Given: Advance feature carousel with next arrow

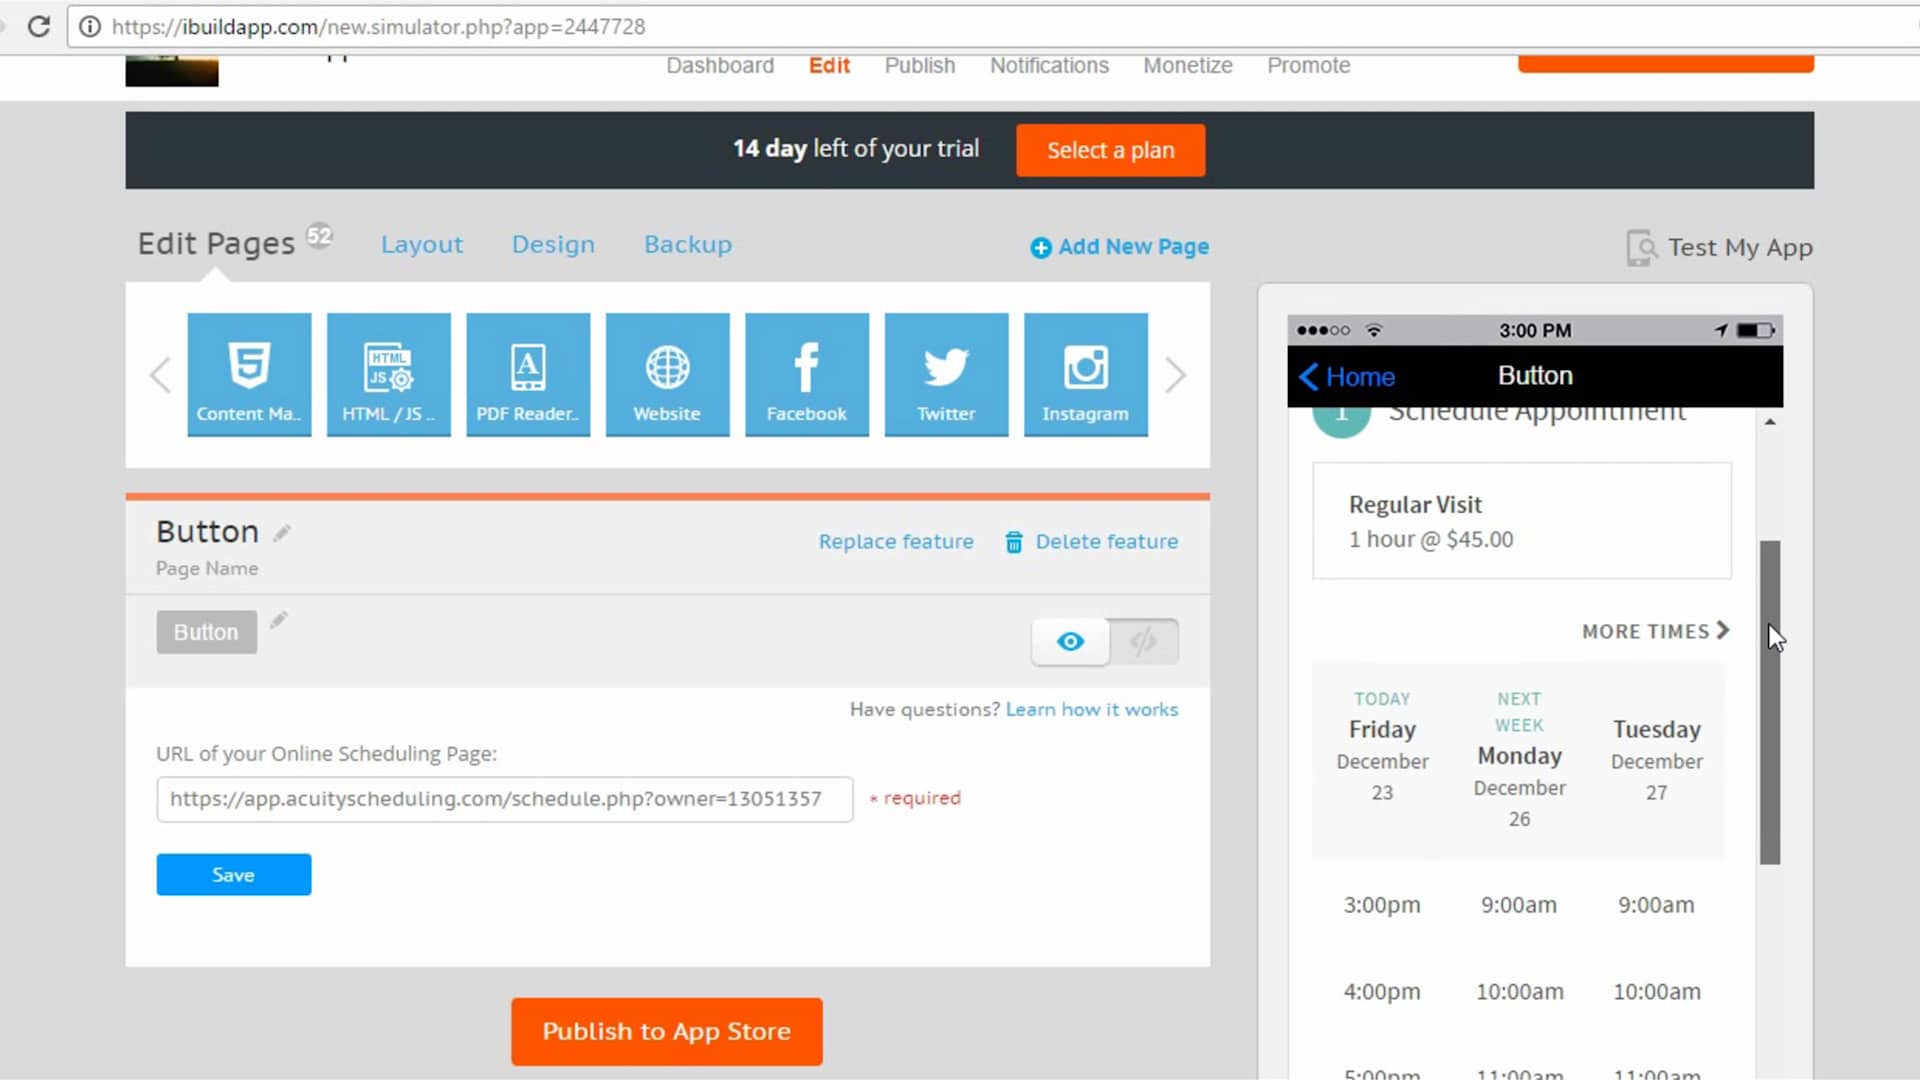Looking at the screenshot, I should coord(1175,375).
